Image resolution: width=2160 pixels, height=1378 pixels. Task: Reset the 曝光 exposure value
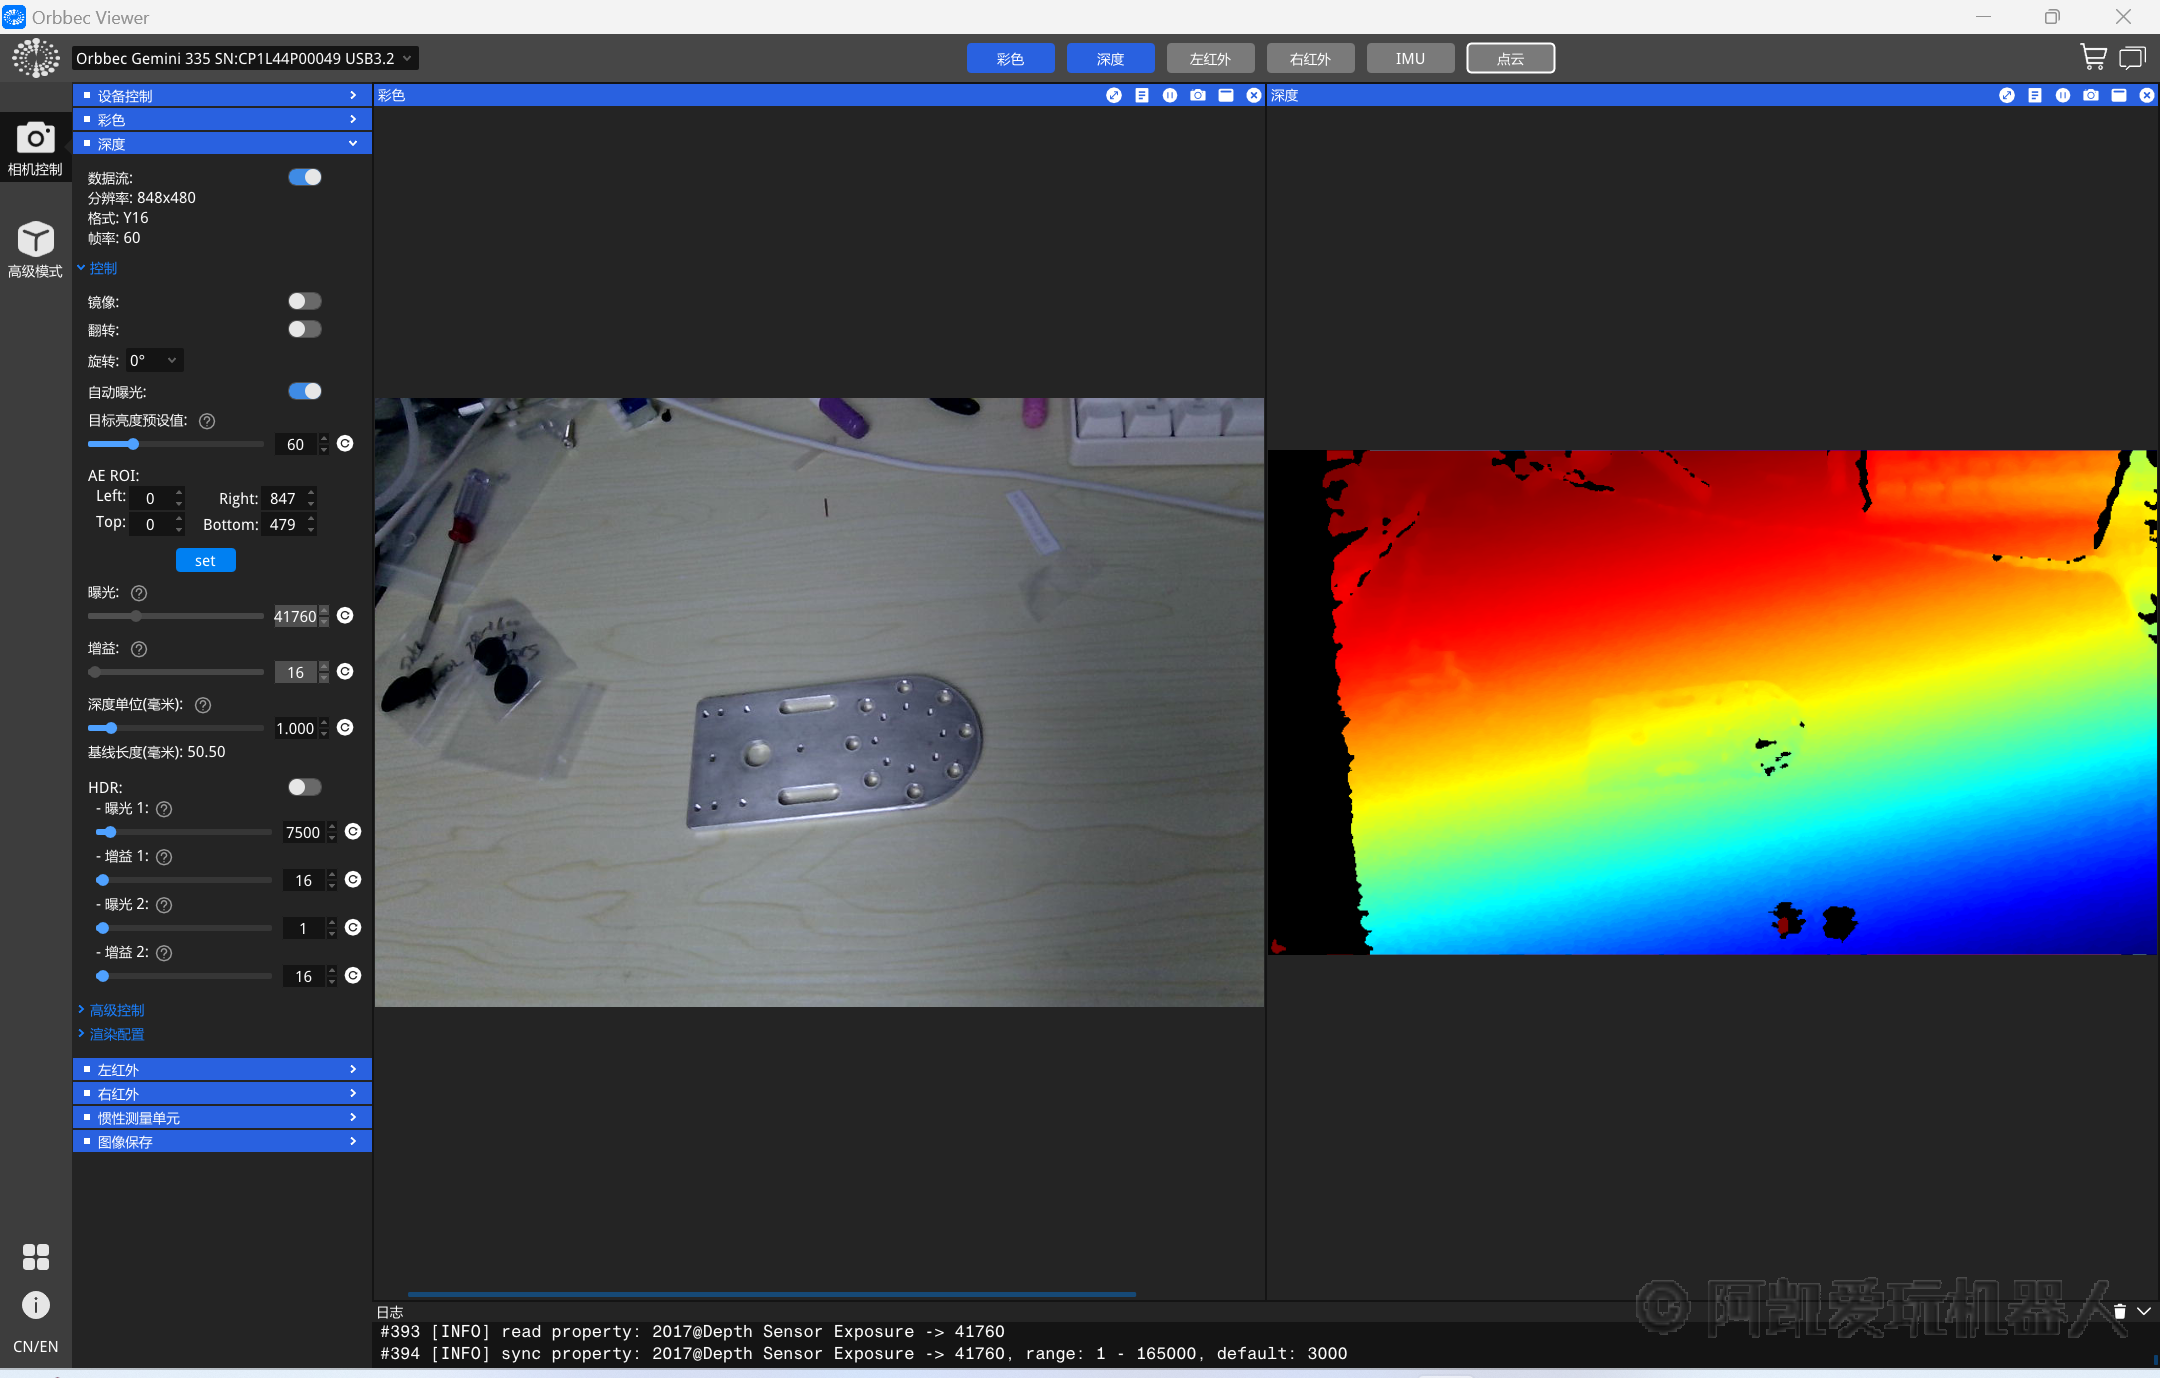point(345,616)
